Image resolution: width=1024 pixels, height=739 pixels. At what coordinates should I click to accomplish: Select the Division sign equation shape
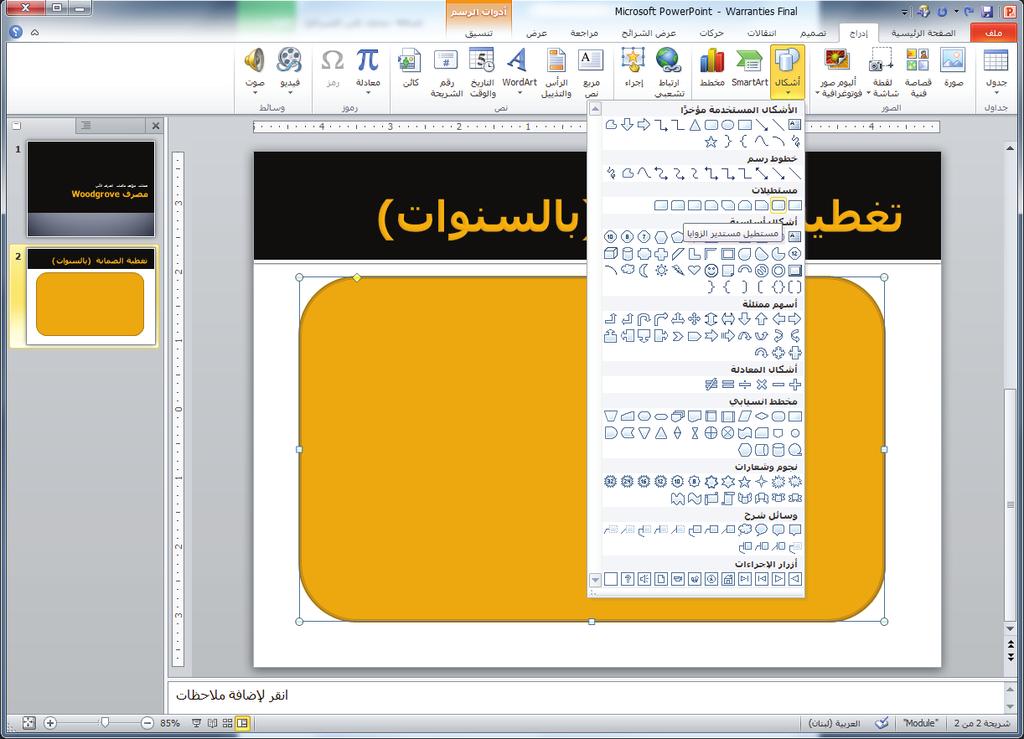744,385
